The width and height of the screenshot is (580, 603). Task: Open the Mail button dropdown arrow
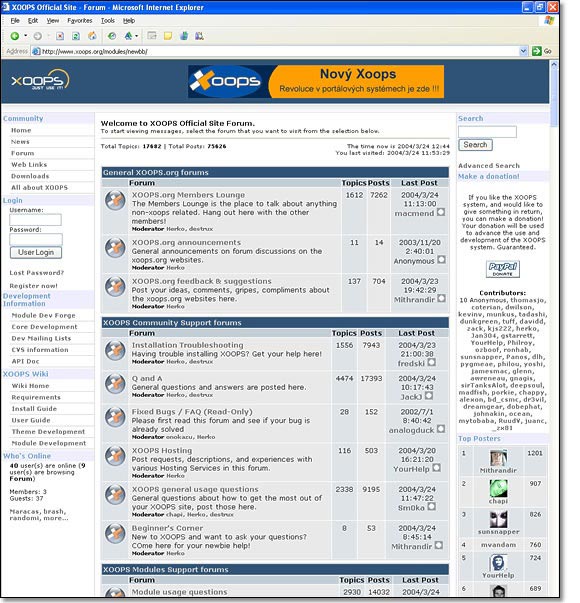(136, 36)
